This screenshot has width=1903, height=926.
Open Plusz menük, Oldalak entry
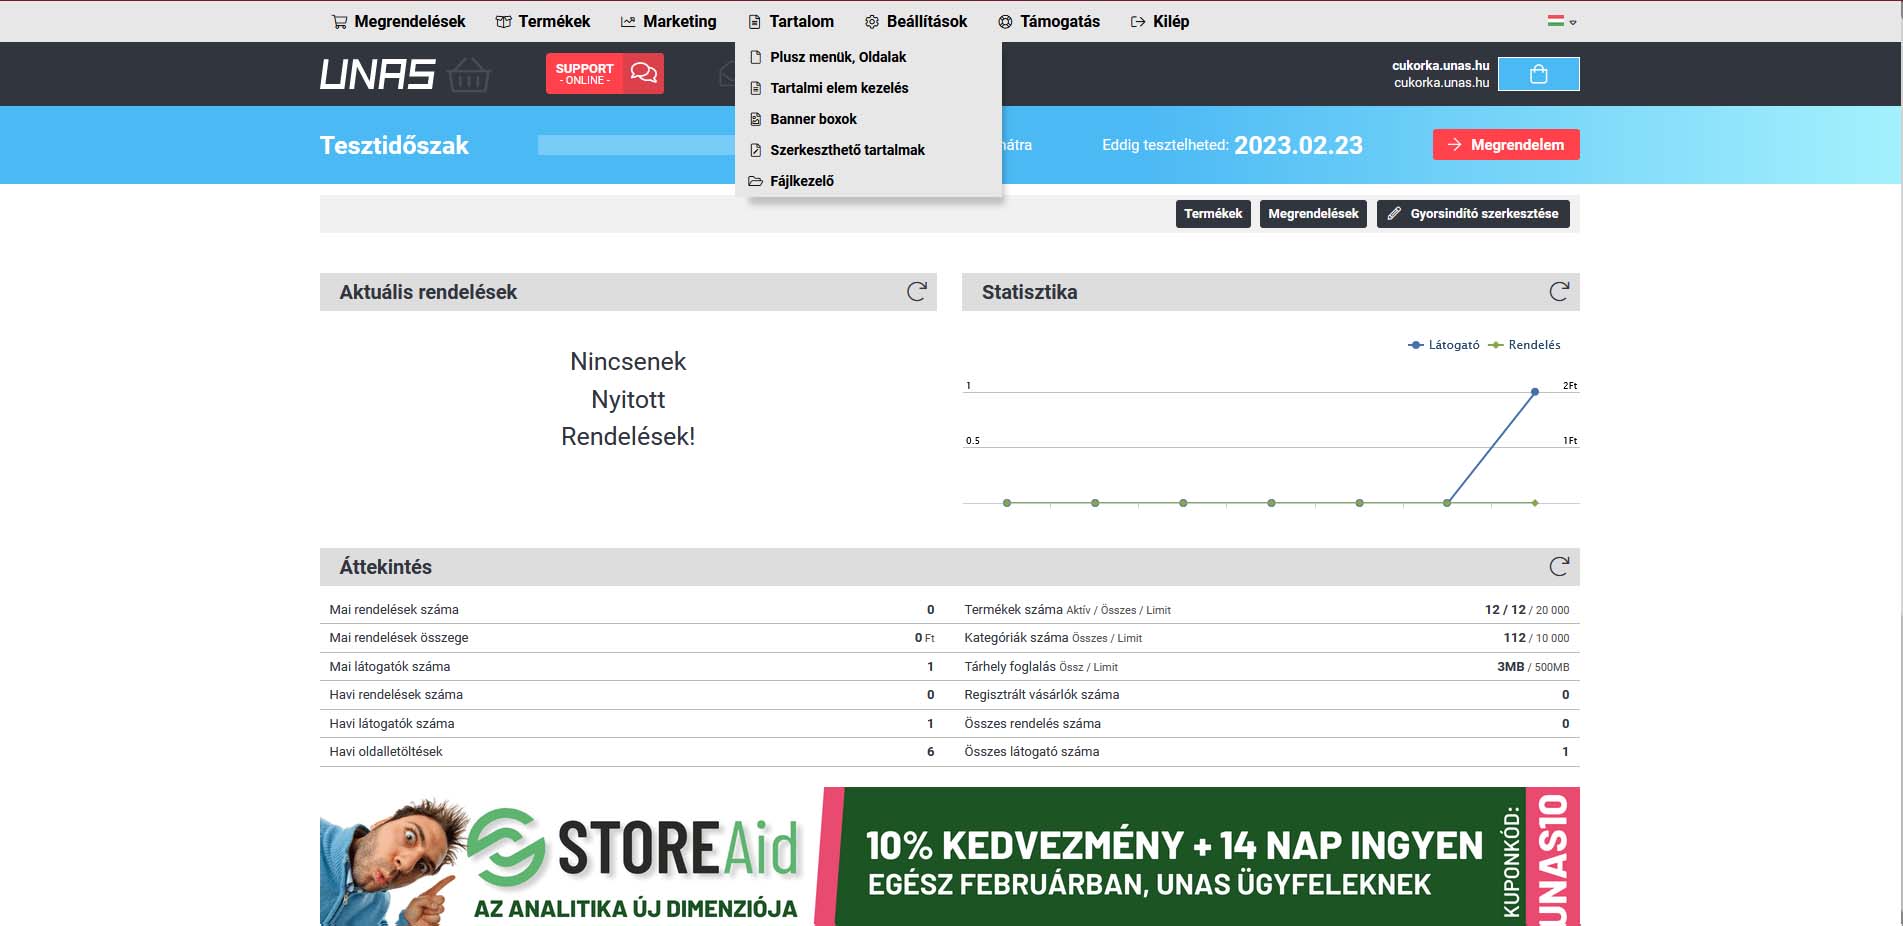tap(837, 57)
